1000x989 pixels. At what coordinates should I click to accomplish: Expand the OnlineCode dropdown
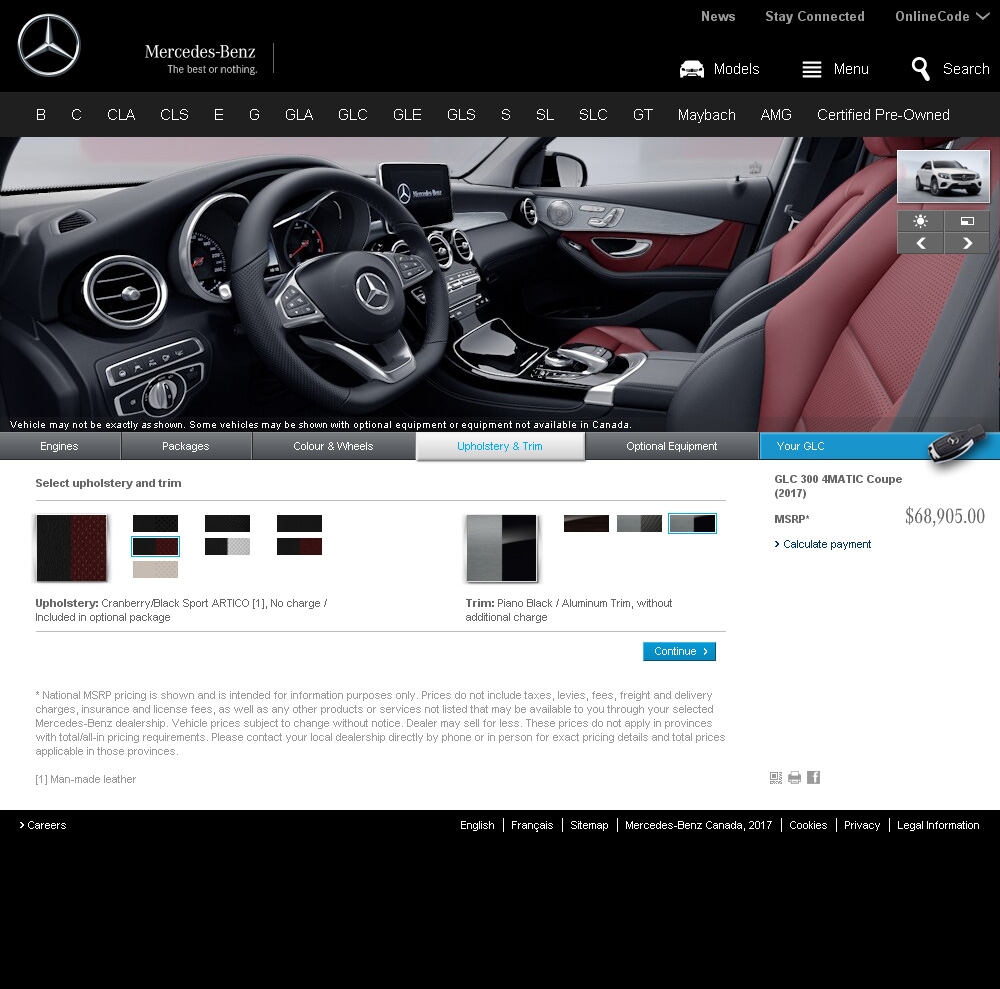point(942,17)
